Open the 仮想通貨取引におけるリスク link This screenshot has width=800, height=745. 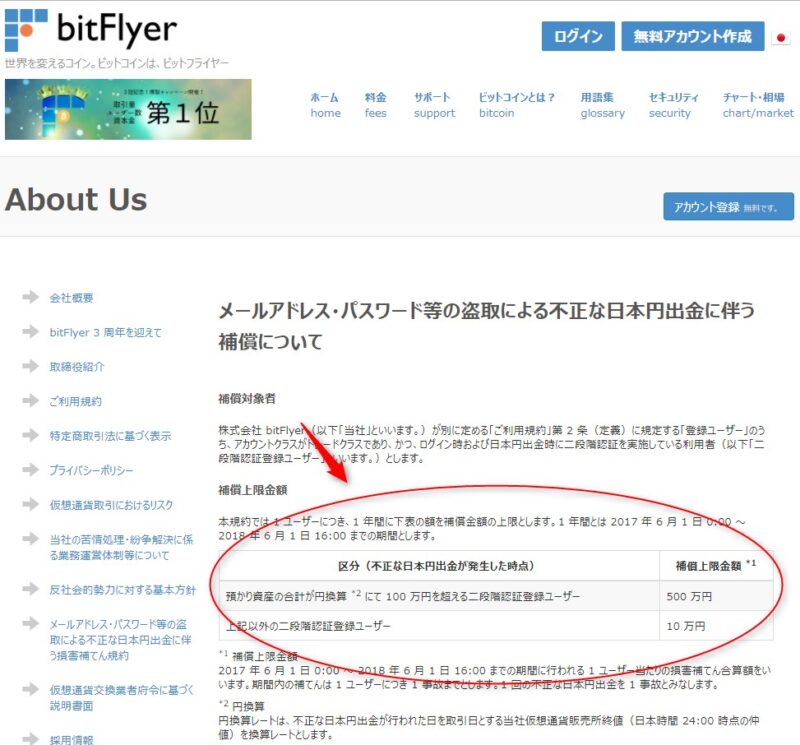[x=111, y=505]
